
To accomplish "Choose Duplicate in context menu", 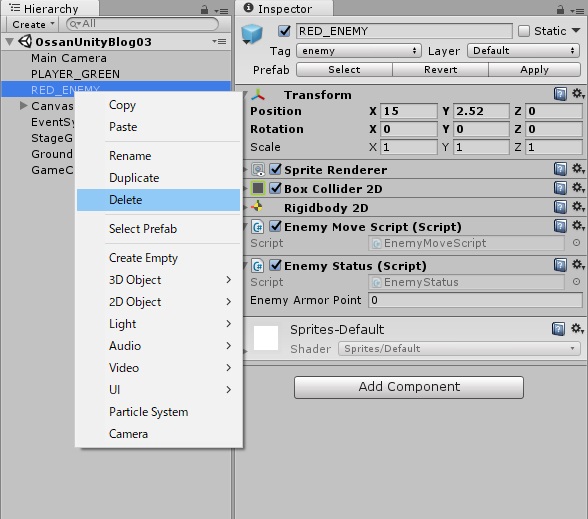I will pos(158,178).
